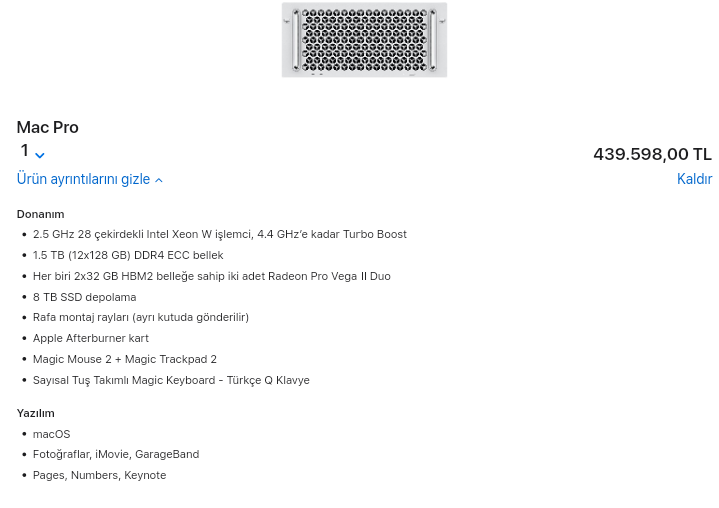Viewport: 719px width, 508px height.
Task: Select the 8 TB SSD depolama line
Action: [84, 297]
